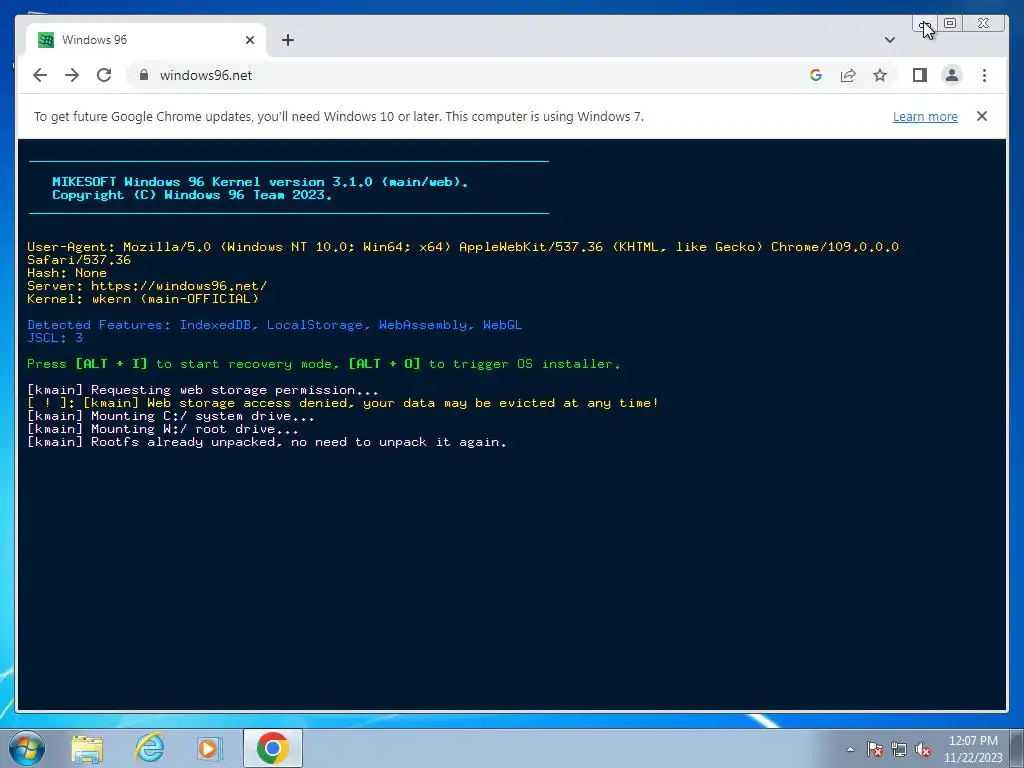Click the 'Server: https://windows96.net/' line
1024x768 pixels.
coord(147,286)
